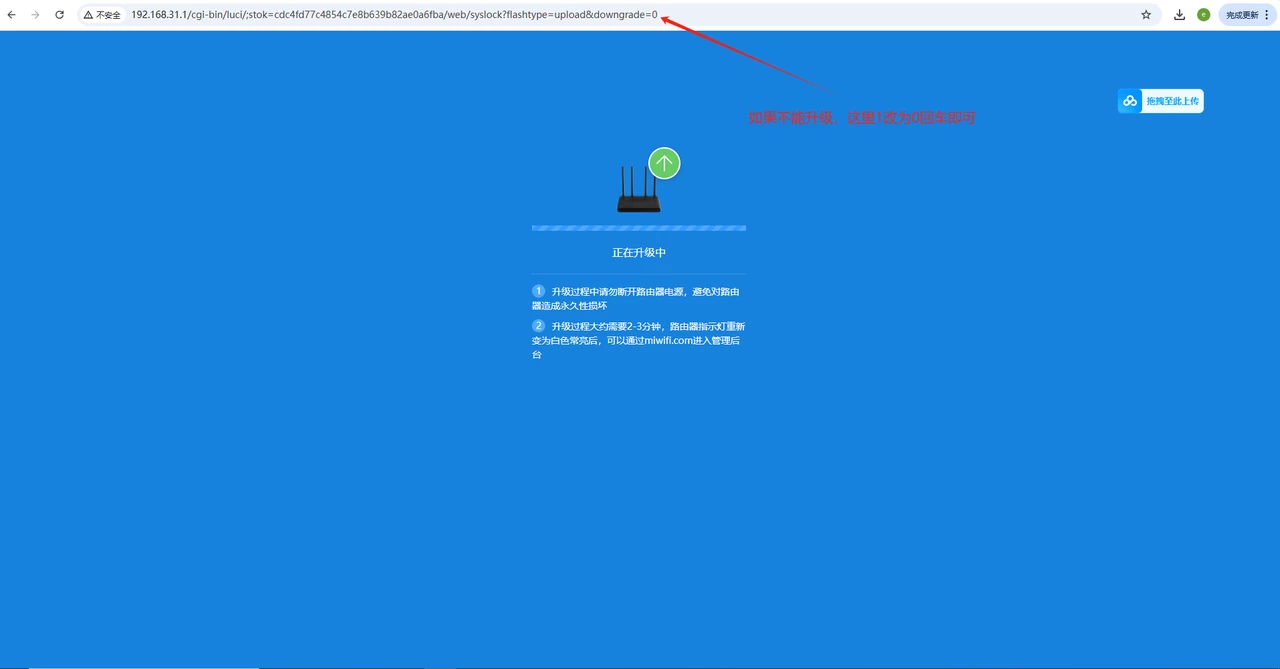
Task: Click the miwifi.com instruction text
Action: (640, 340)
